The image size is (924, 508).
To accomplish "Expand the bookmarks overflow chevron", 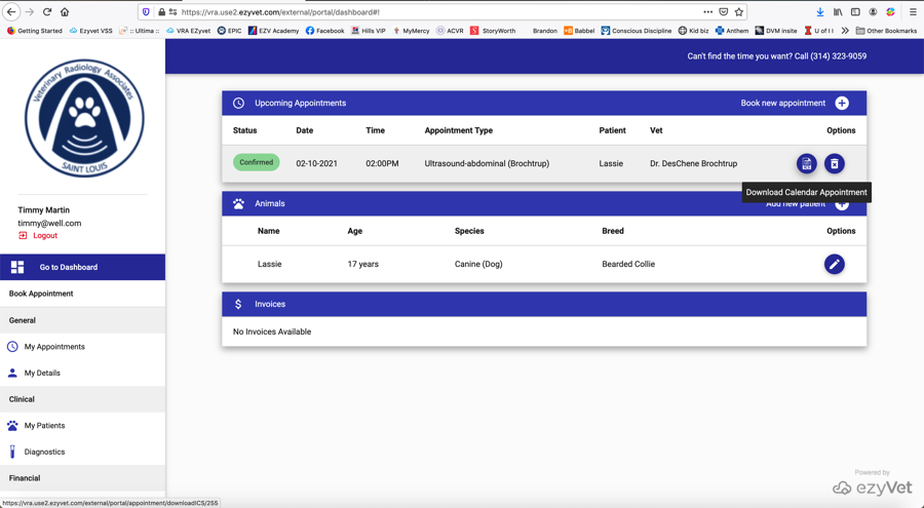I will coord(845,31).
